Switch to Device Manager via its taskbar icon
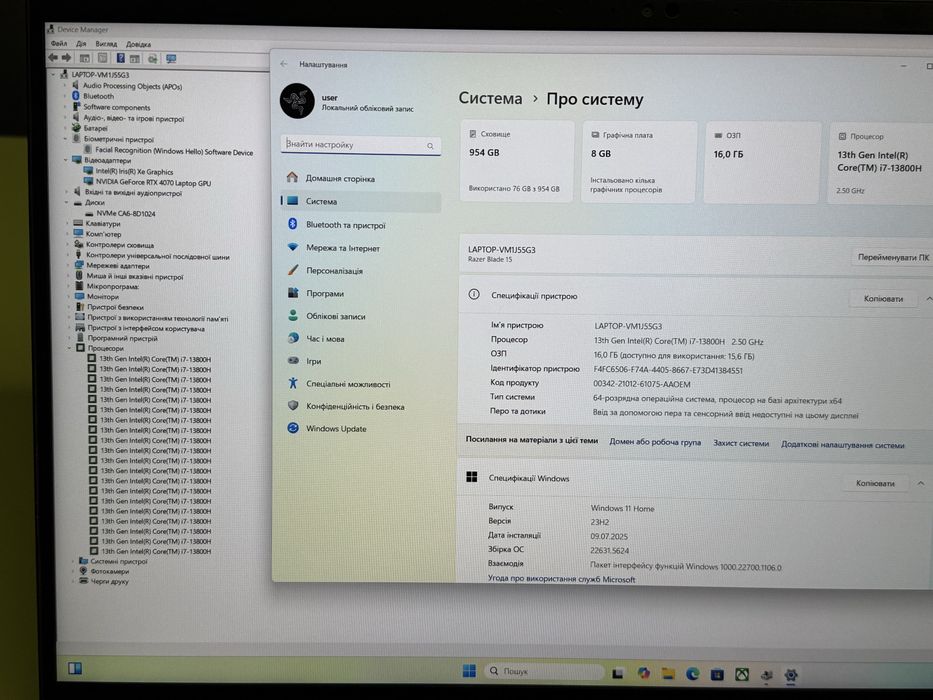Viewport: 933px width, 700px height. pos(766,674)
